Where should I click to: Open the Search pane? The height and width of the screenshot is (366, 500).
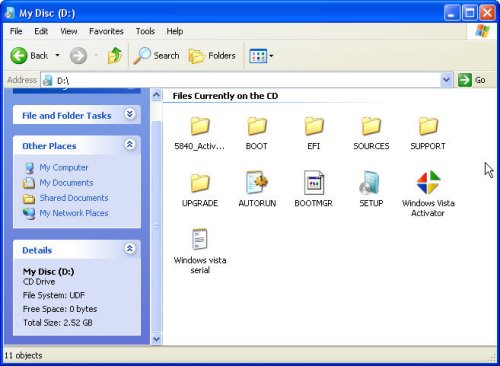156,55
